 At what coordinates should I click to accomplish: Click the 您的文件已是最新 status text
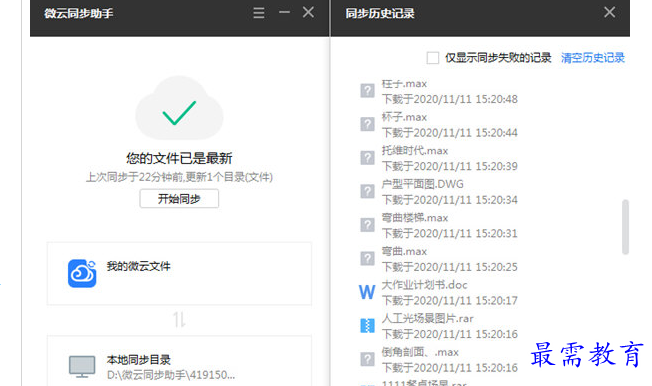tap(179, 158)
